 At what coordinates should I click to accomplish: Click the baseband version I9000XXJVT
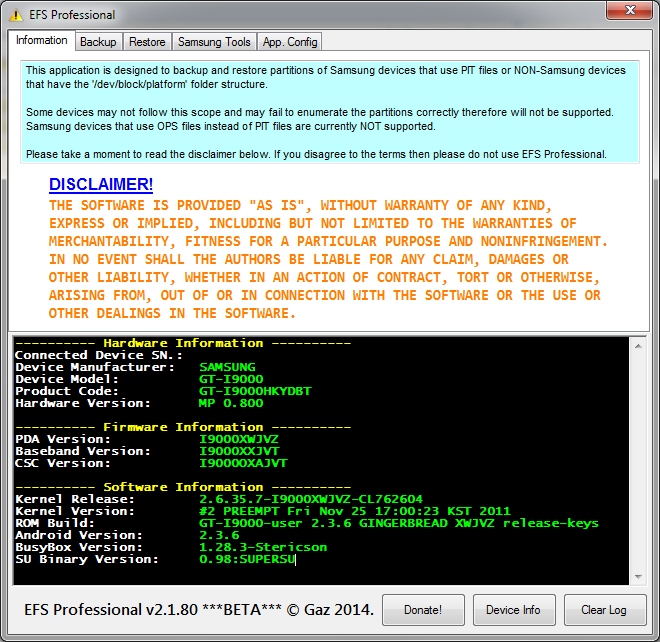point(239,451)
